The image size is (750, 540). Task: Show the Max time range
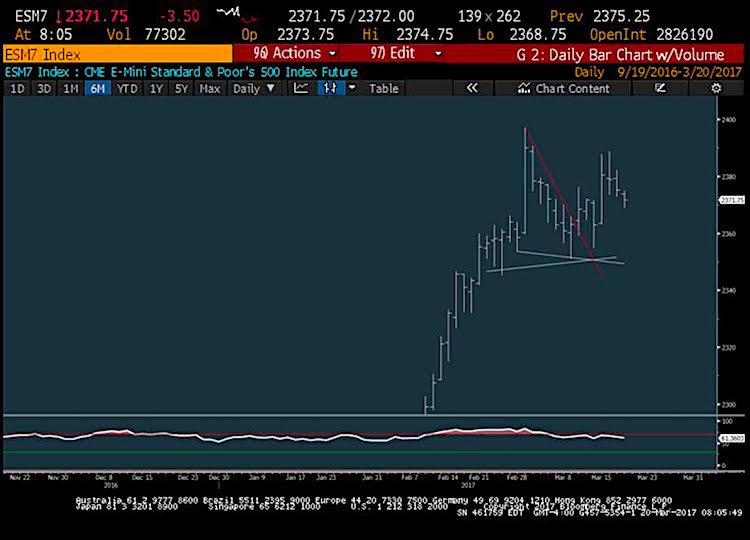click(x=210, y=88)
